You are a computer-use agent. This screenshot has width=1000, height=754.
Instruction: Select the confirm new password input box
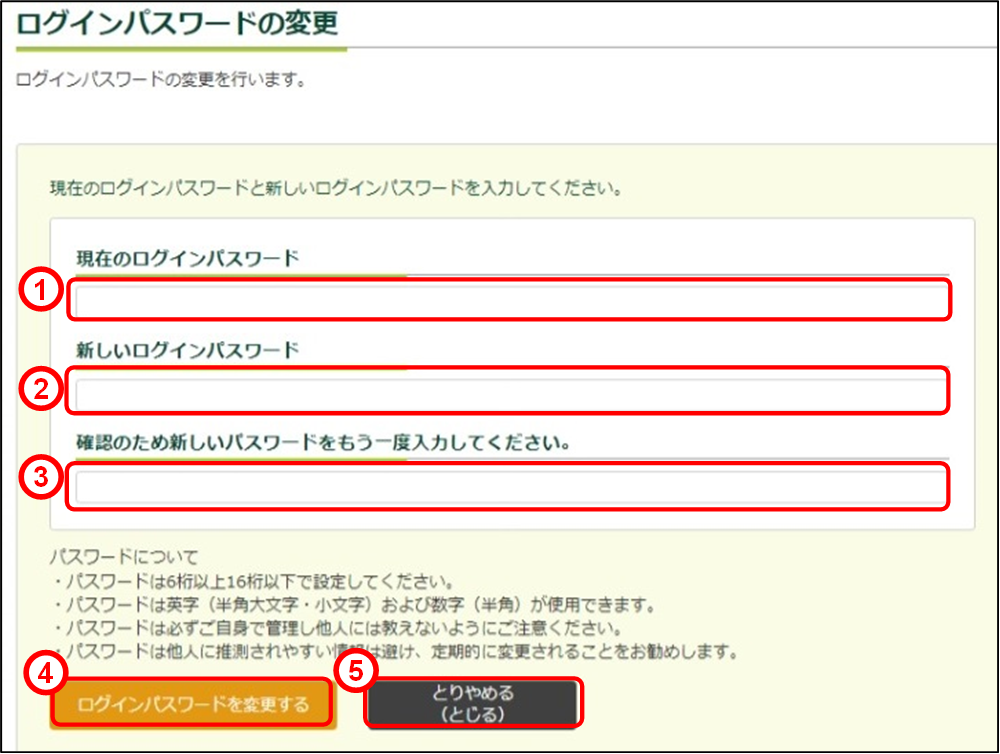(x=508, y=487)
